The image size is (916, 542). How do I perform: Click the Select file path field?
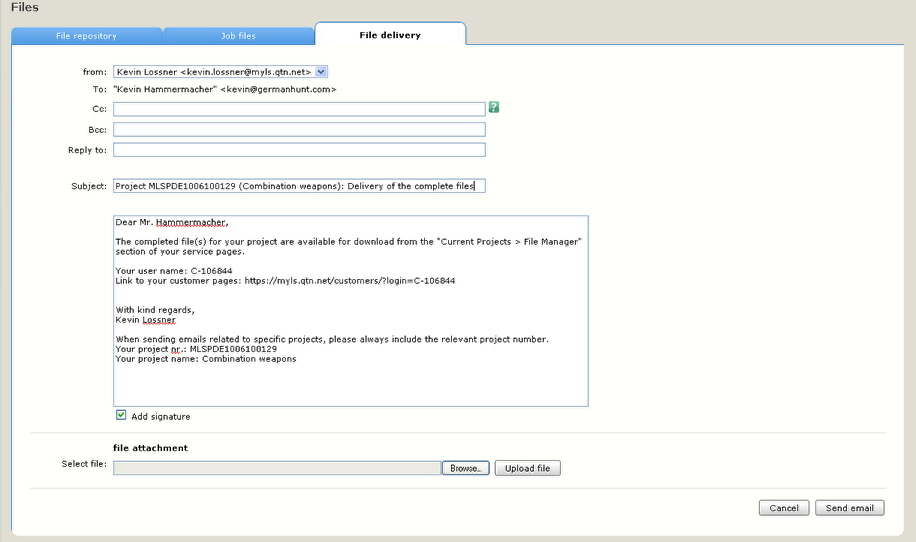tap(277, 468)
